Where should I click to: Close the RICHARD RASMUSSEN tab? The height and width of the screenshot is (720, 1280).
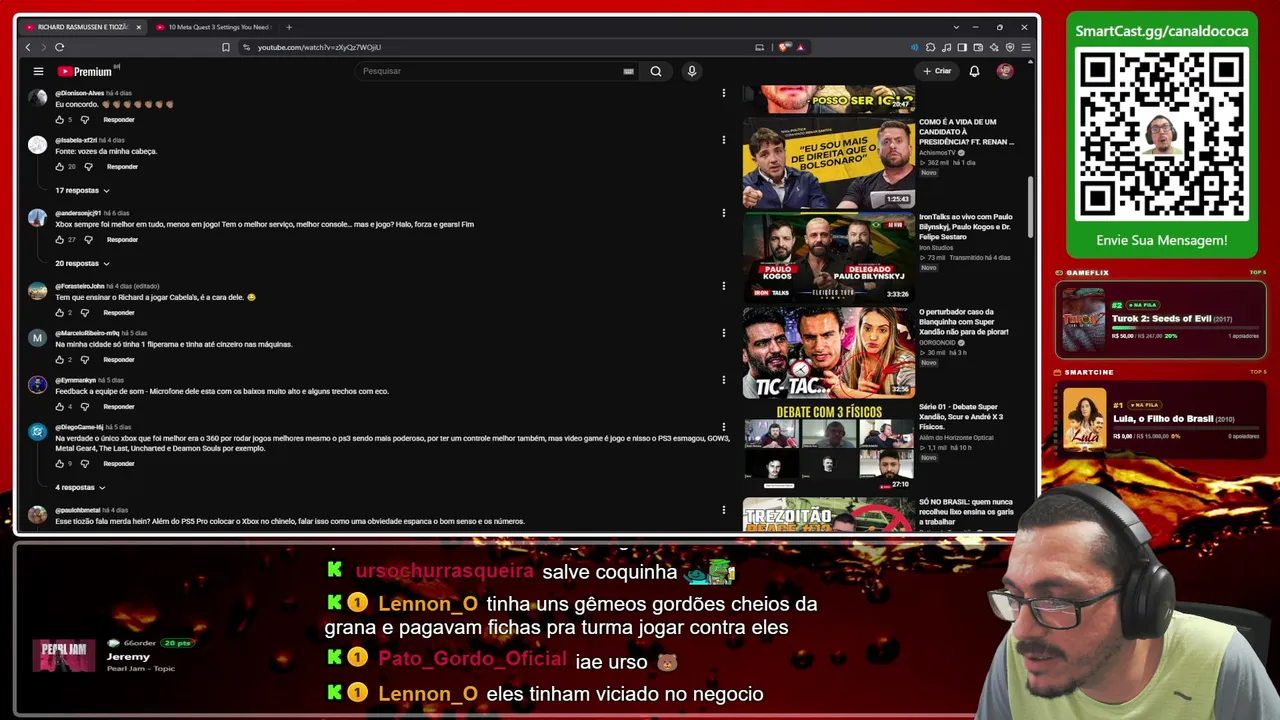tap(138, 27)
